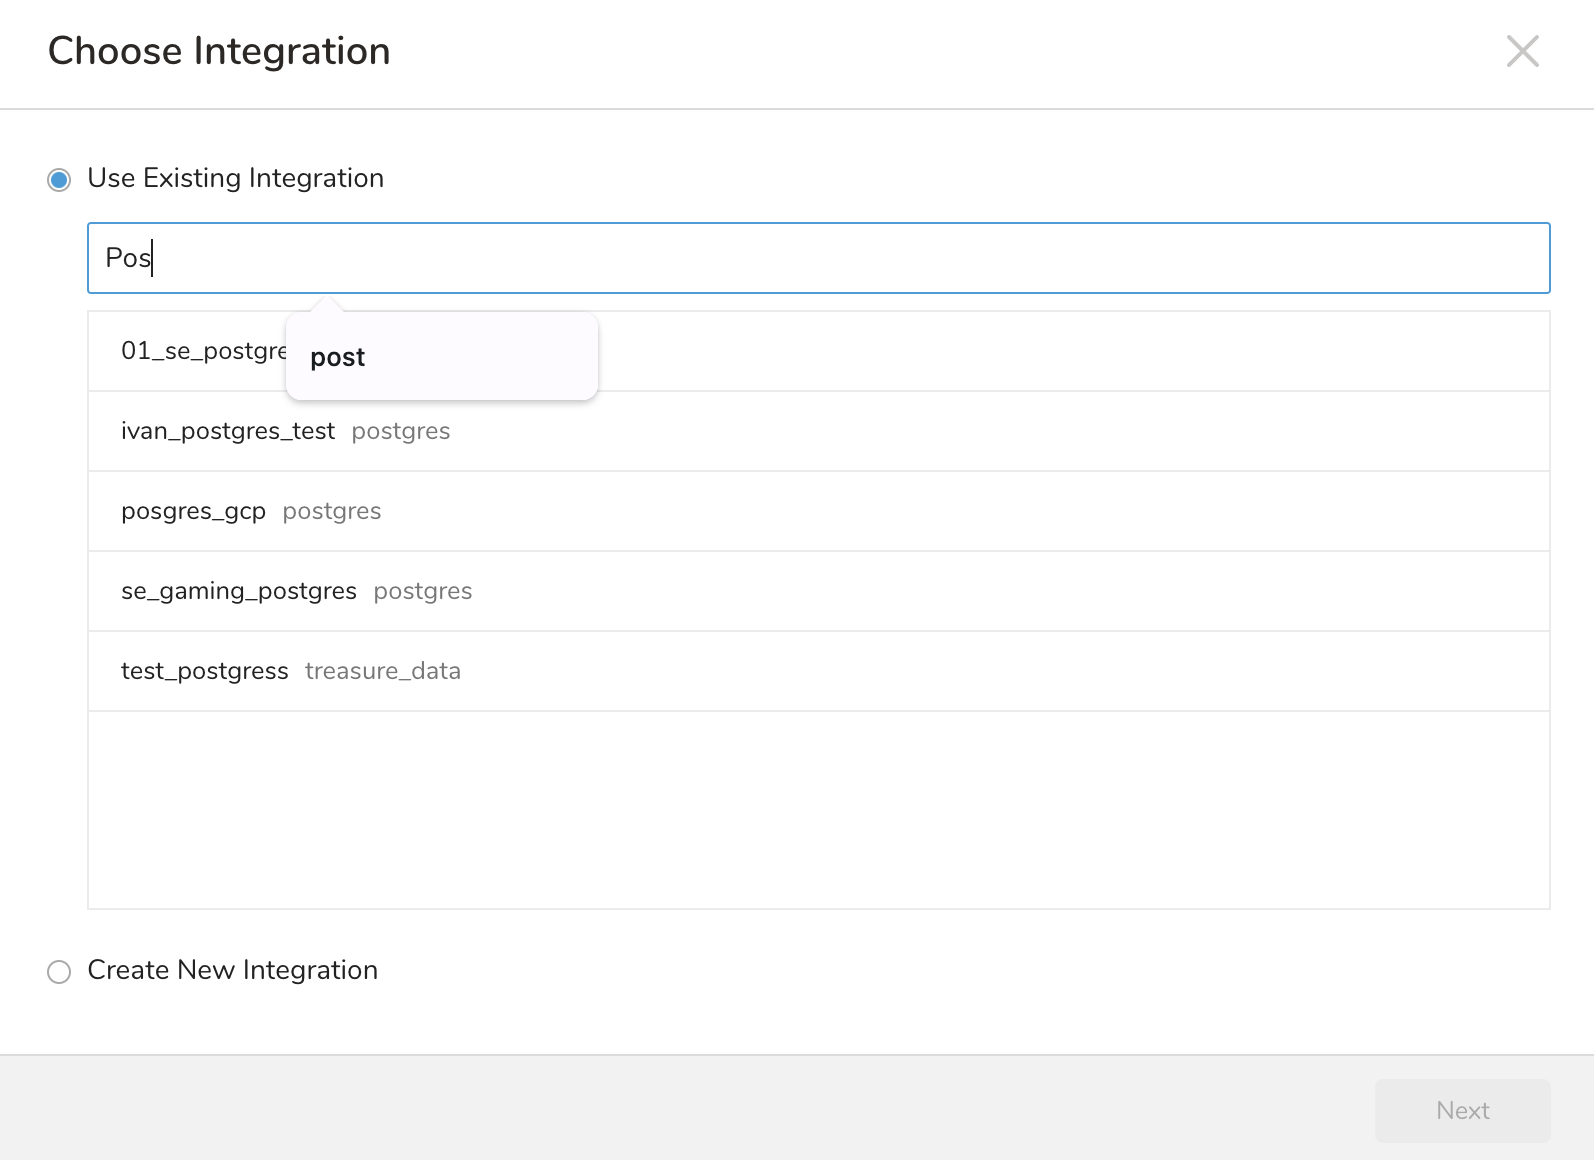Click the Next button
The width and height of the screenshot is (1594, 1160).
click(1462, 1110)
